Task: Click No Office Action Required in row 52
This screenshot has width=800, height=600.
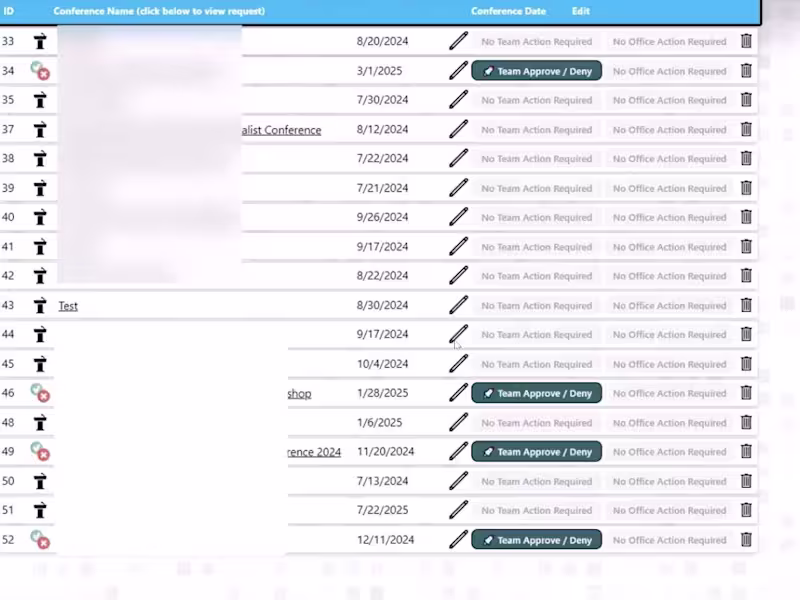Action: coord(669,540)
